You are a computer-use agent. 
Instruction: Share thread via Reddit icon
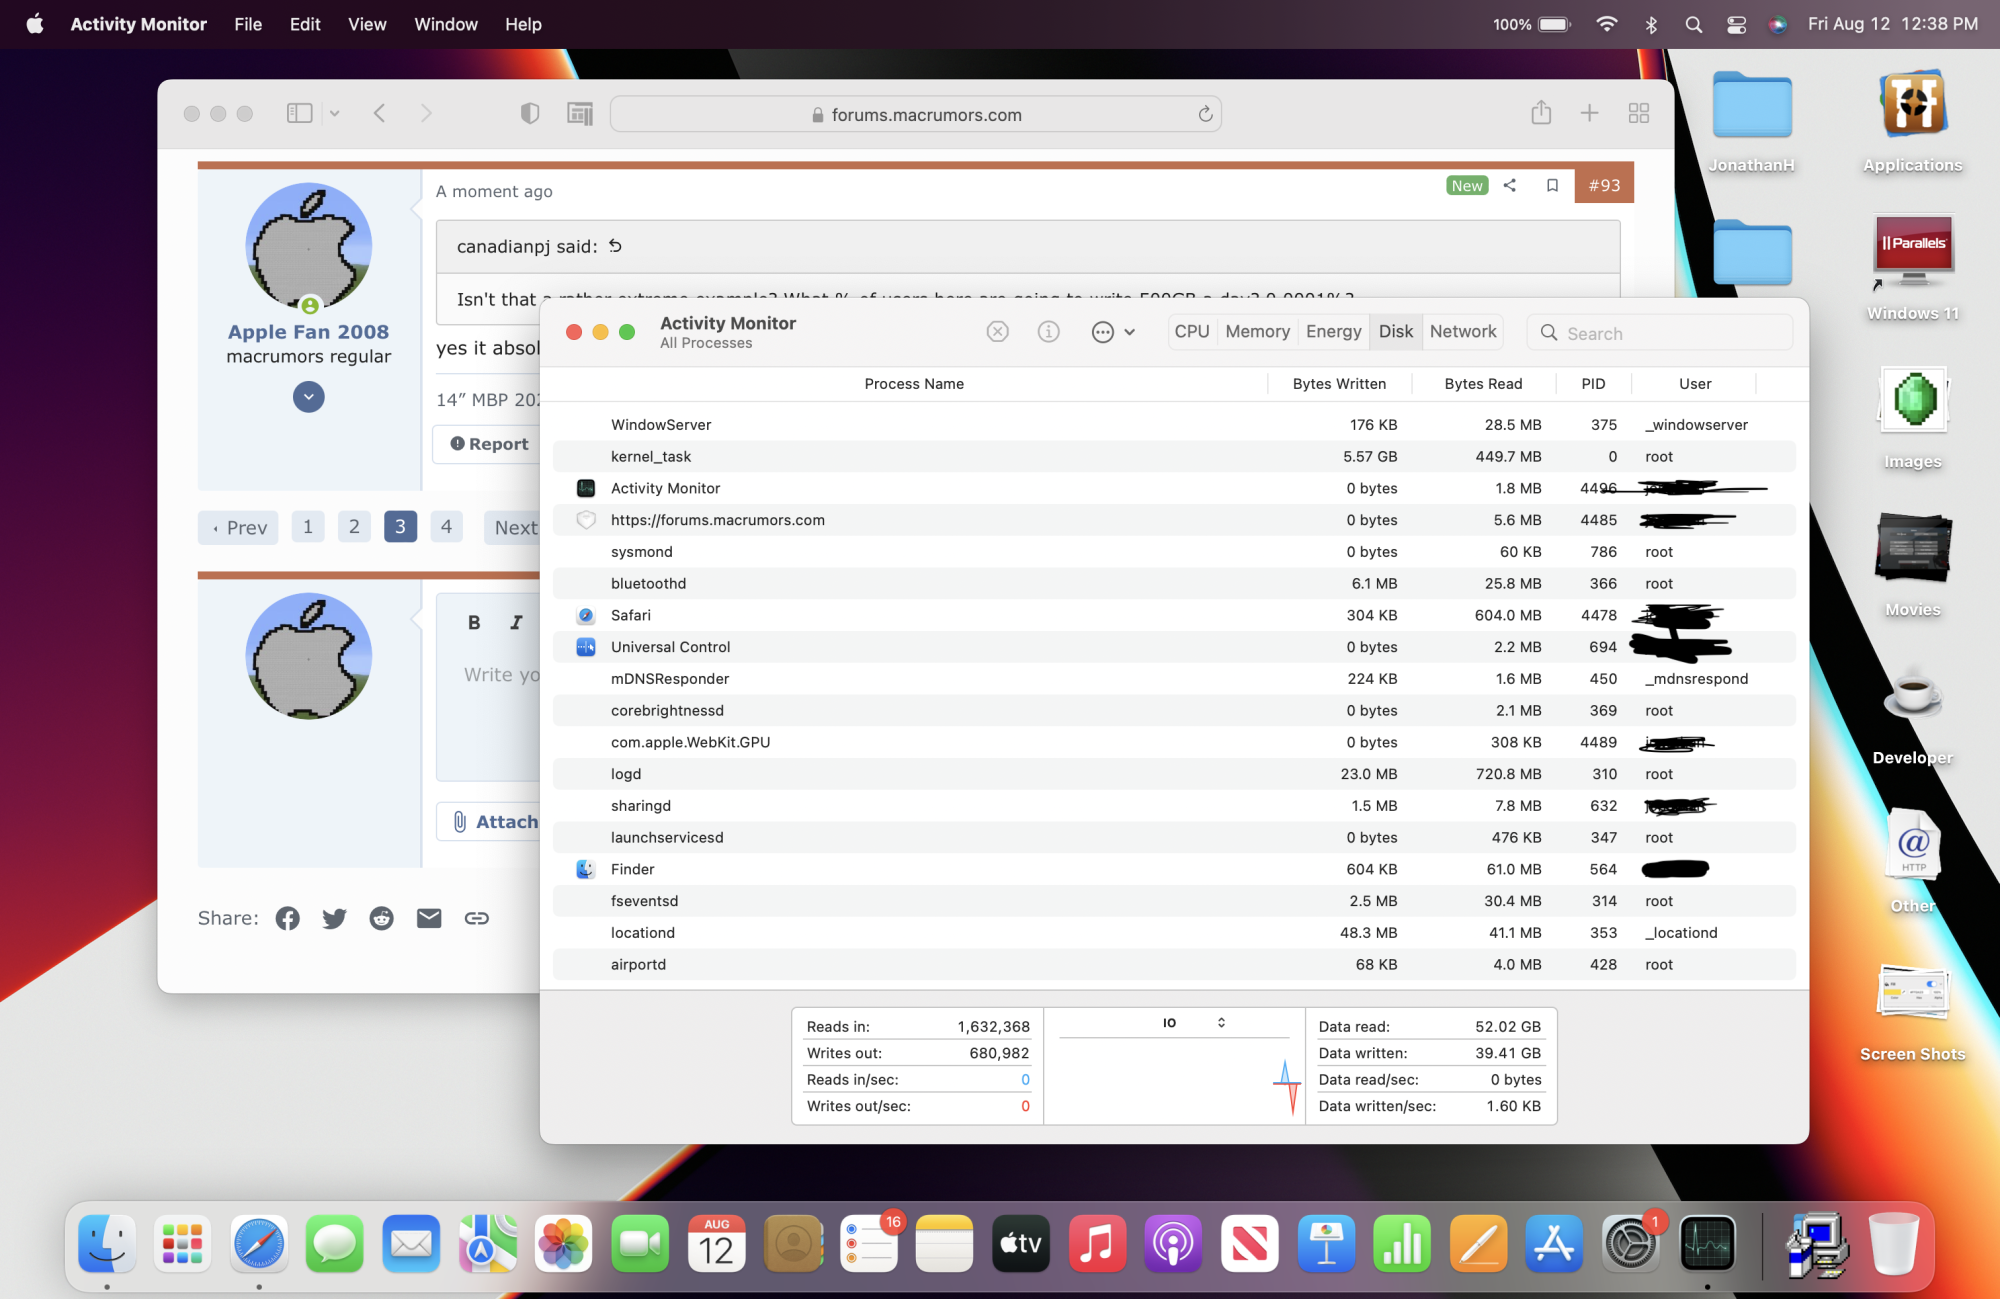pyautogui.click(x=381, y=918)
